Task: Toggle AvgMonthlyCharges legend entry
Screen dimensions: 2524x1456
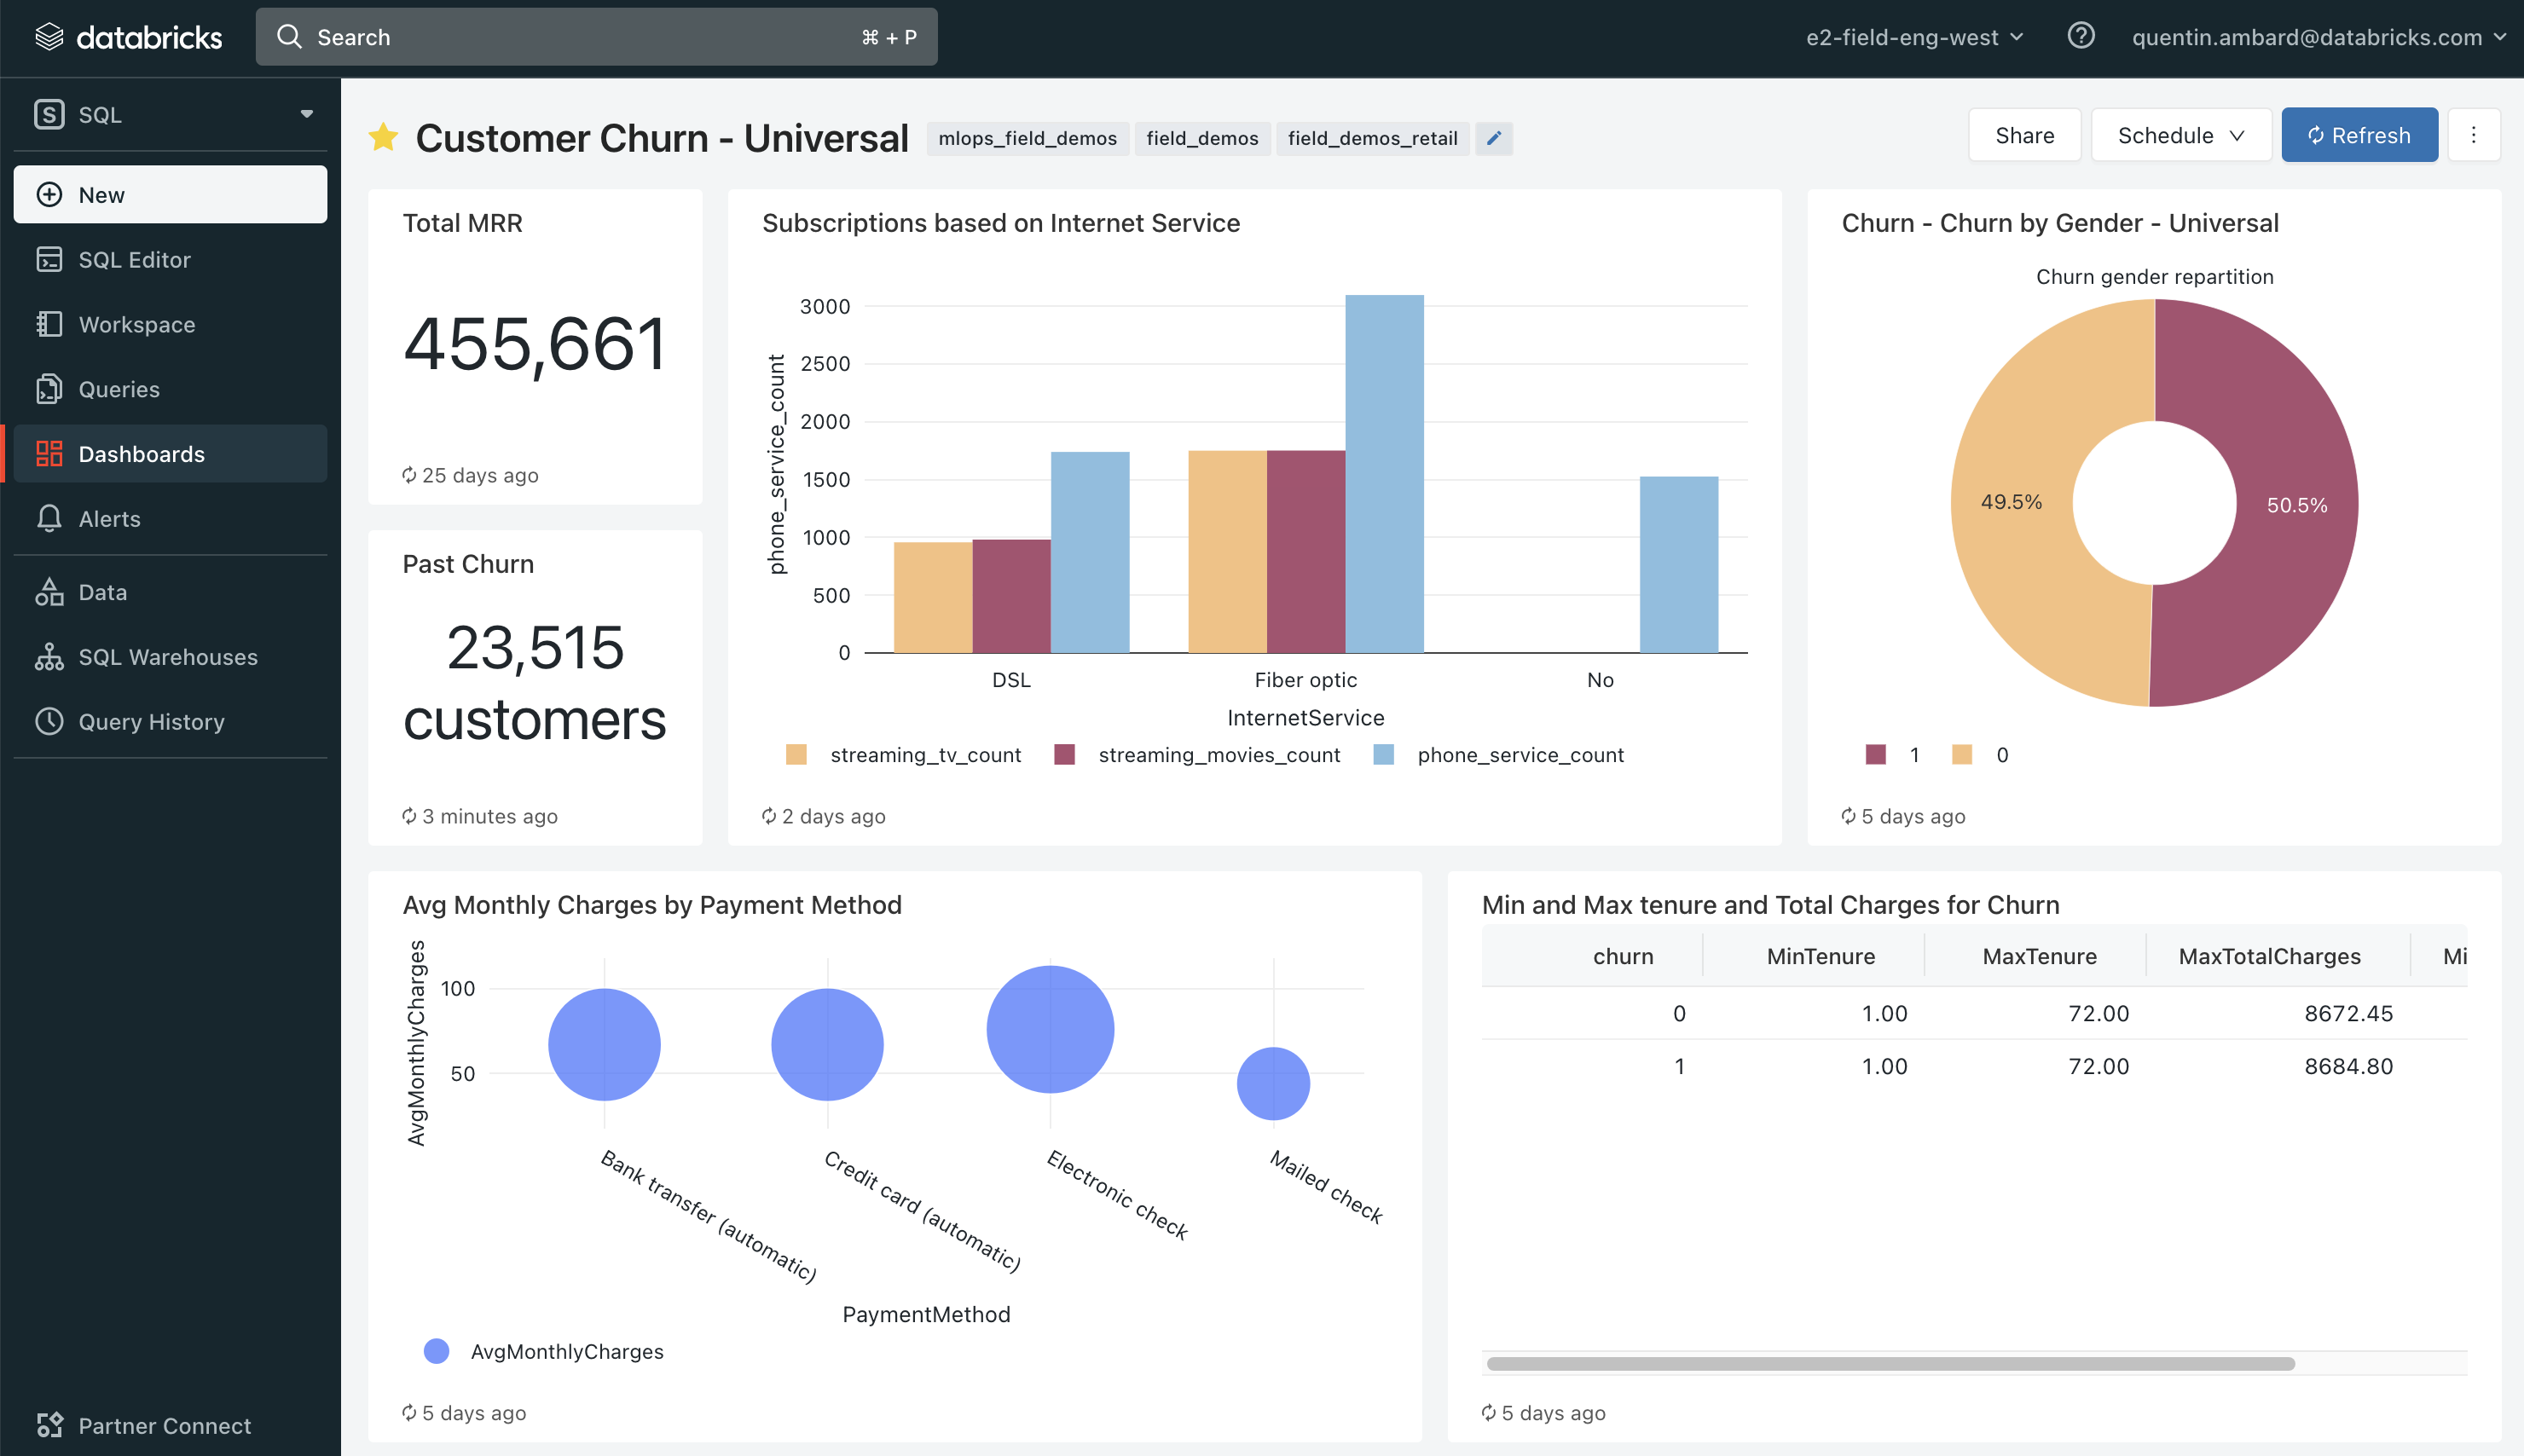Action: 544,1351
